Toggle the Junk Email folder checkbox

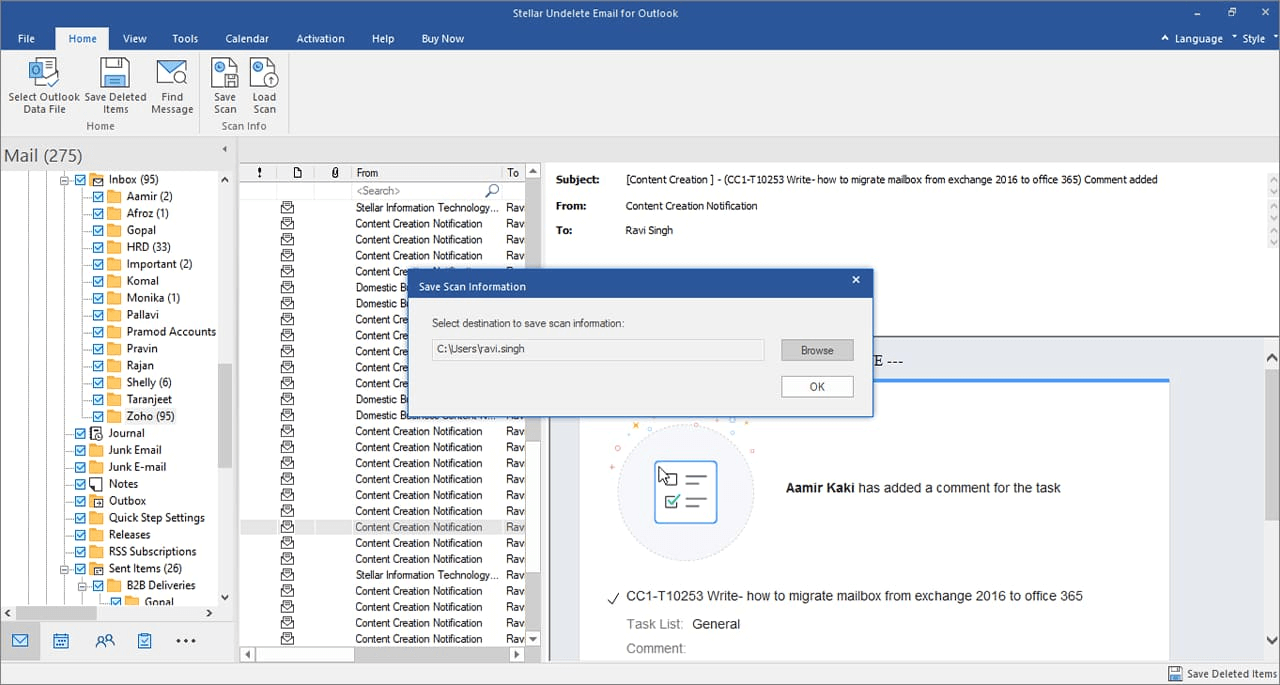[x=80, y=450]
